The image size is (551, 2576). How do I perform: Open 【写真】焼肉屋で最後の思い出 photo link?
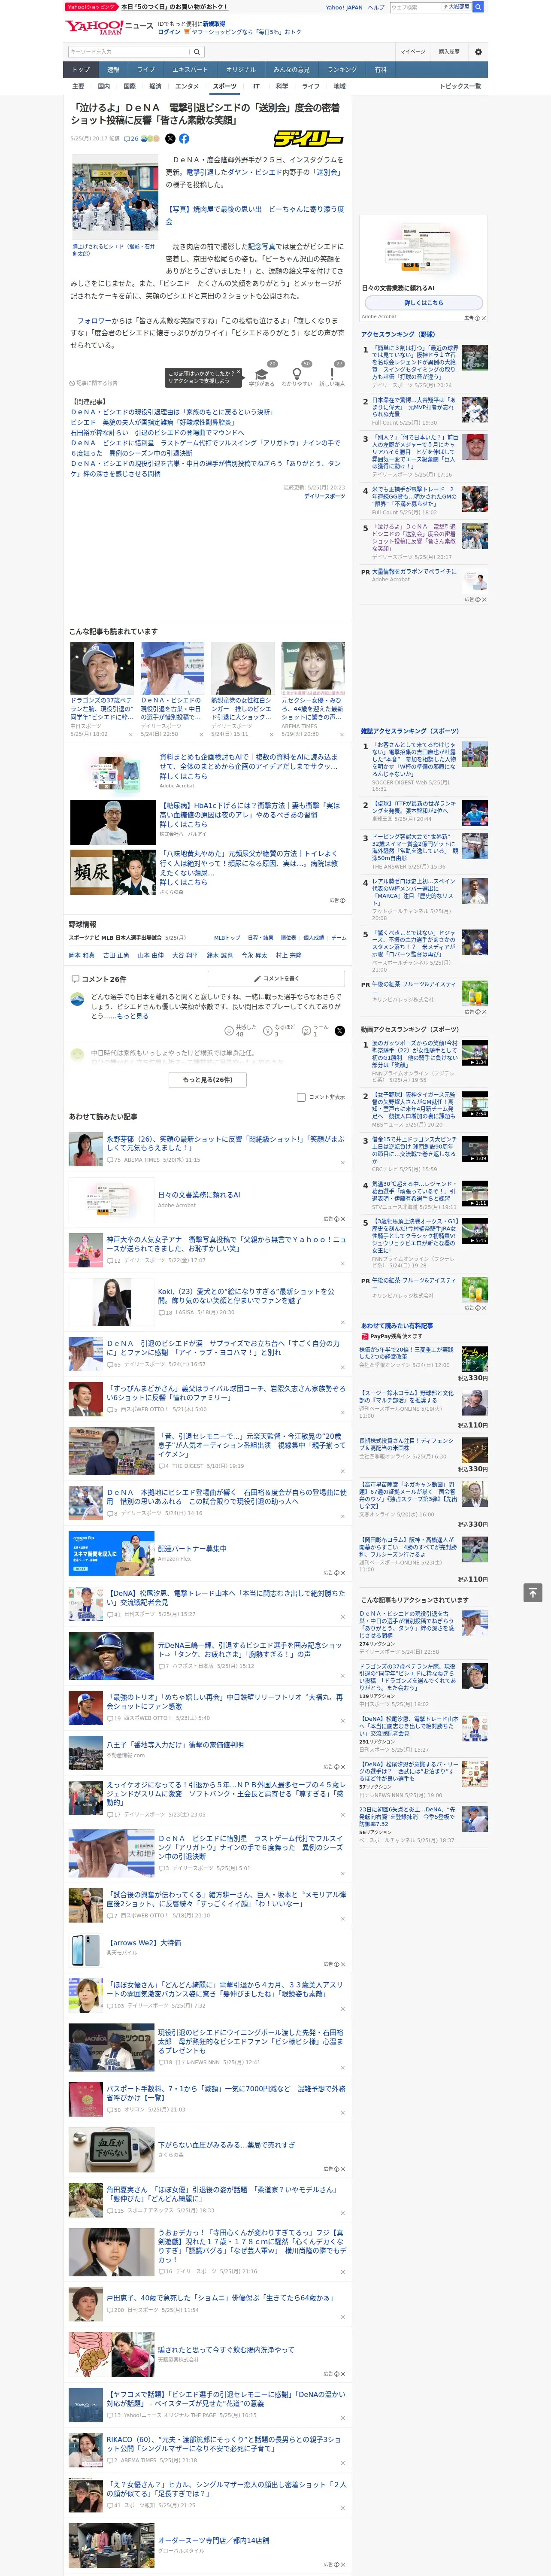click(254, 215)
